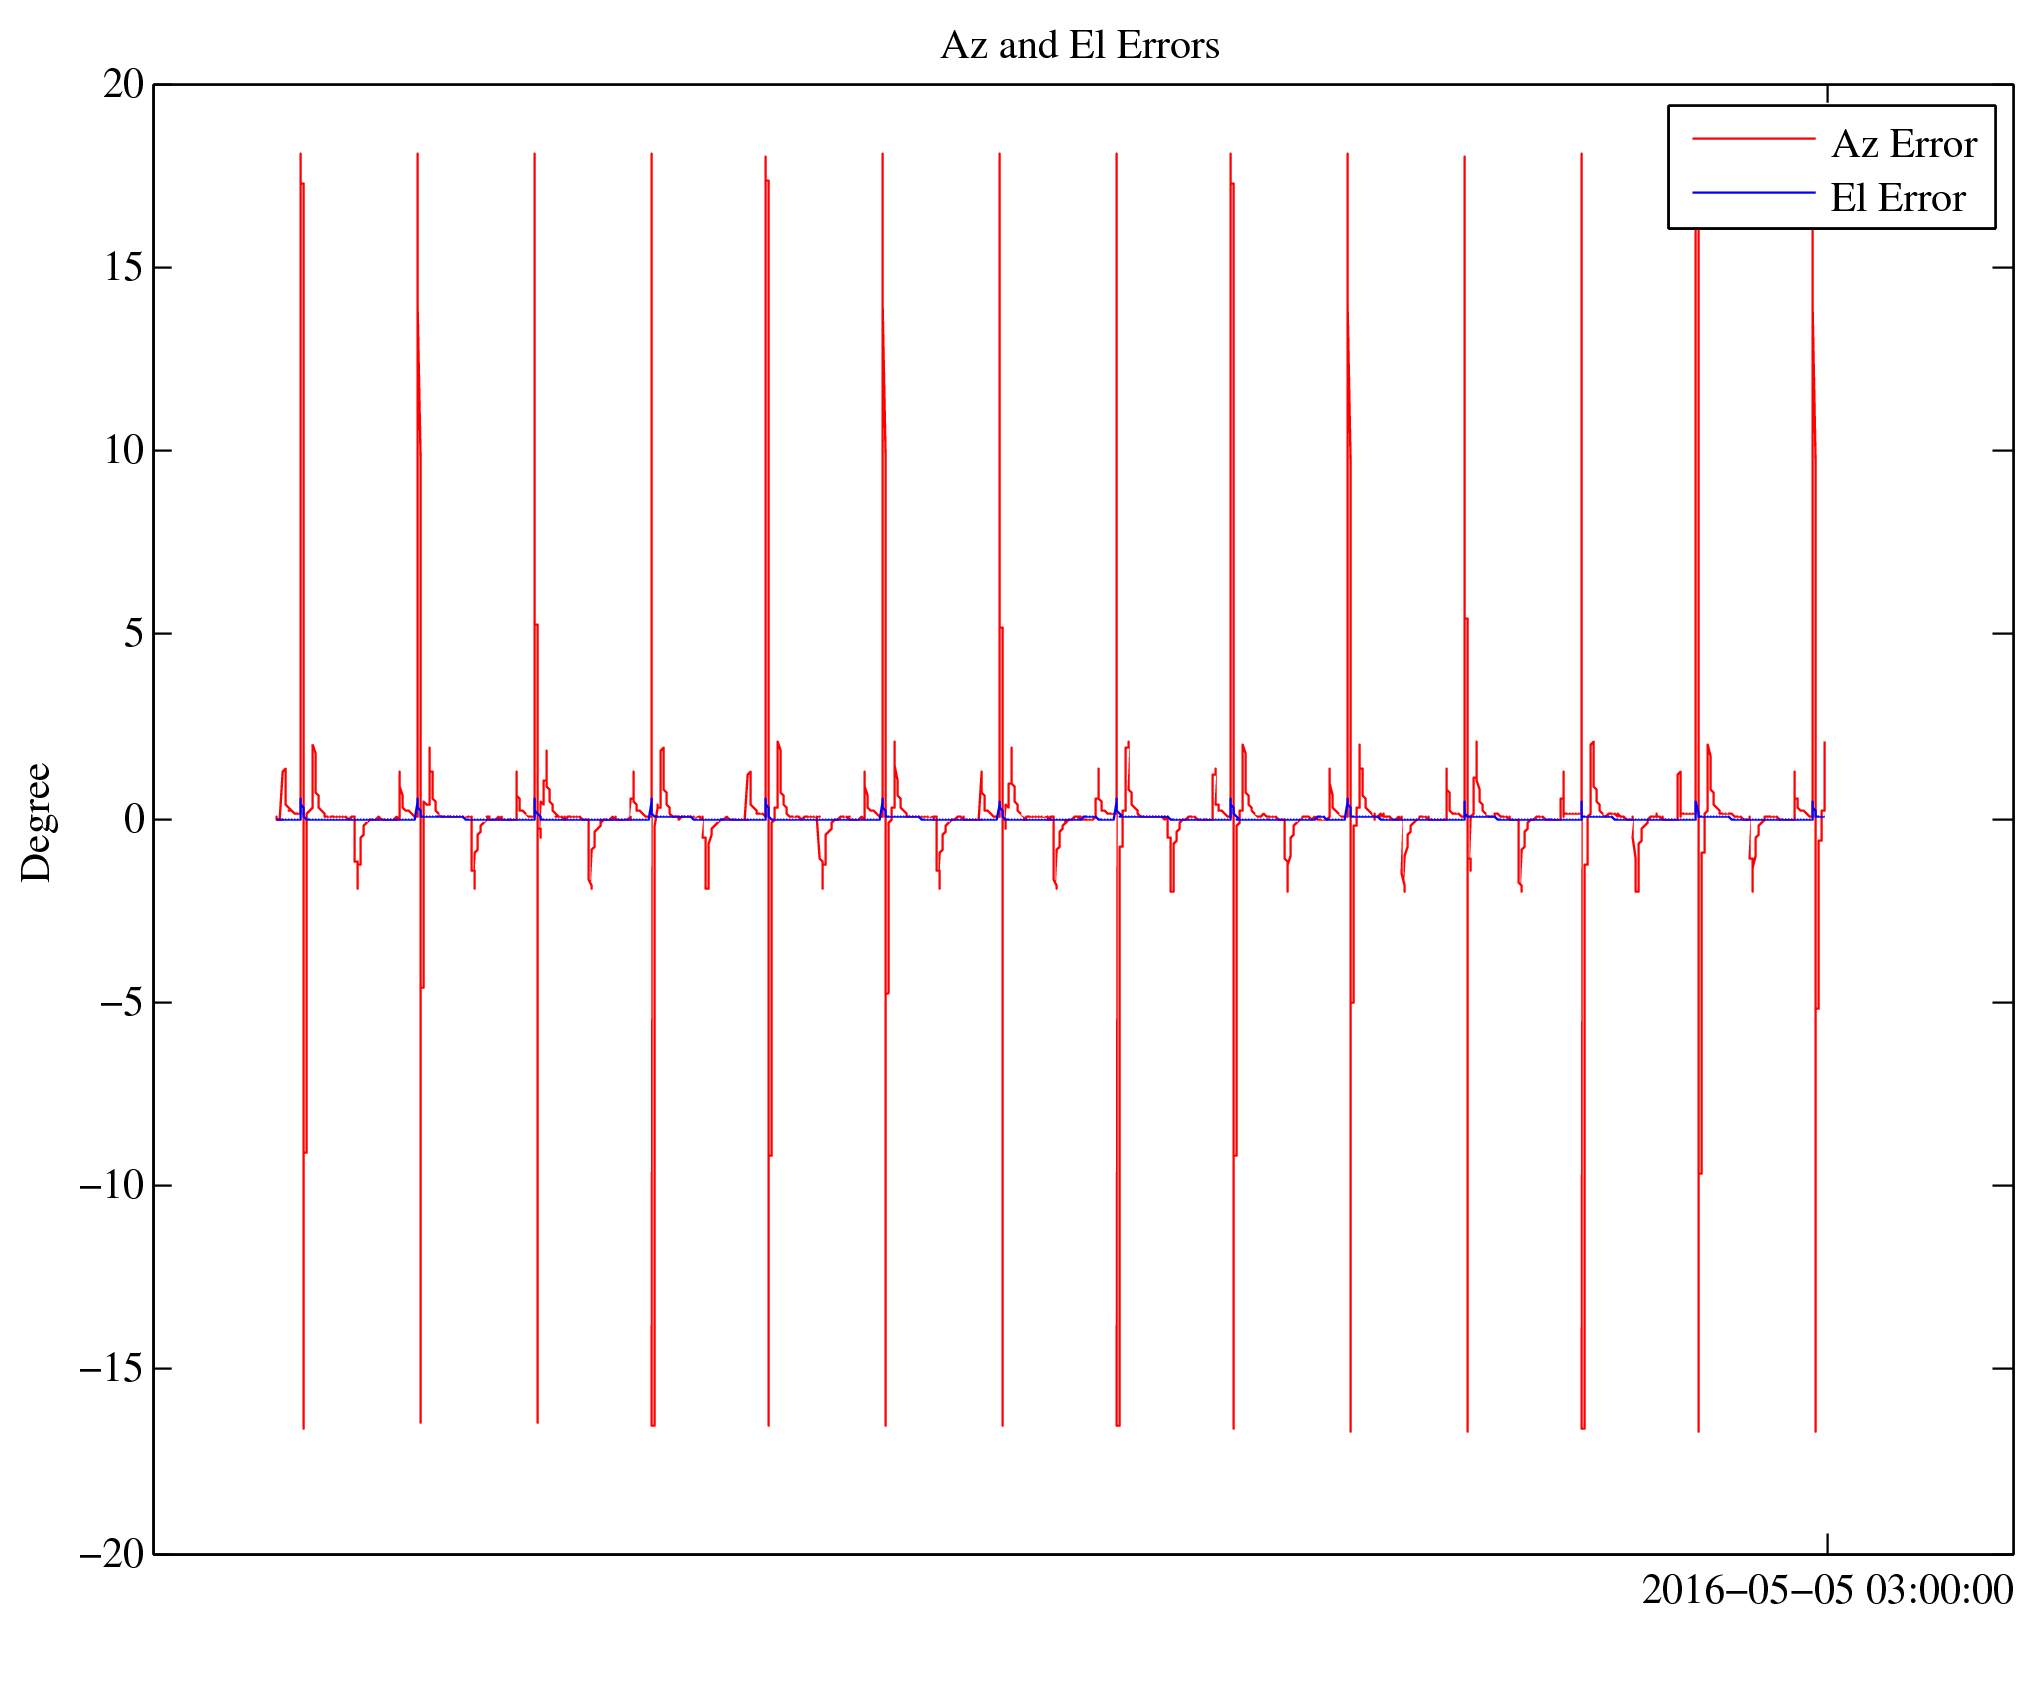Click the right-side tick mark at 15 degrees
The image size is (2042, 1683).
2002,268
